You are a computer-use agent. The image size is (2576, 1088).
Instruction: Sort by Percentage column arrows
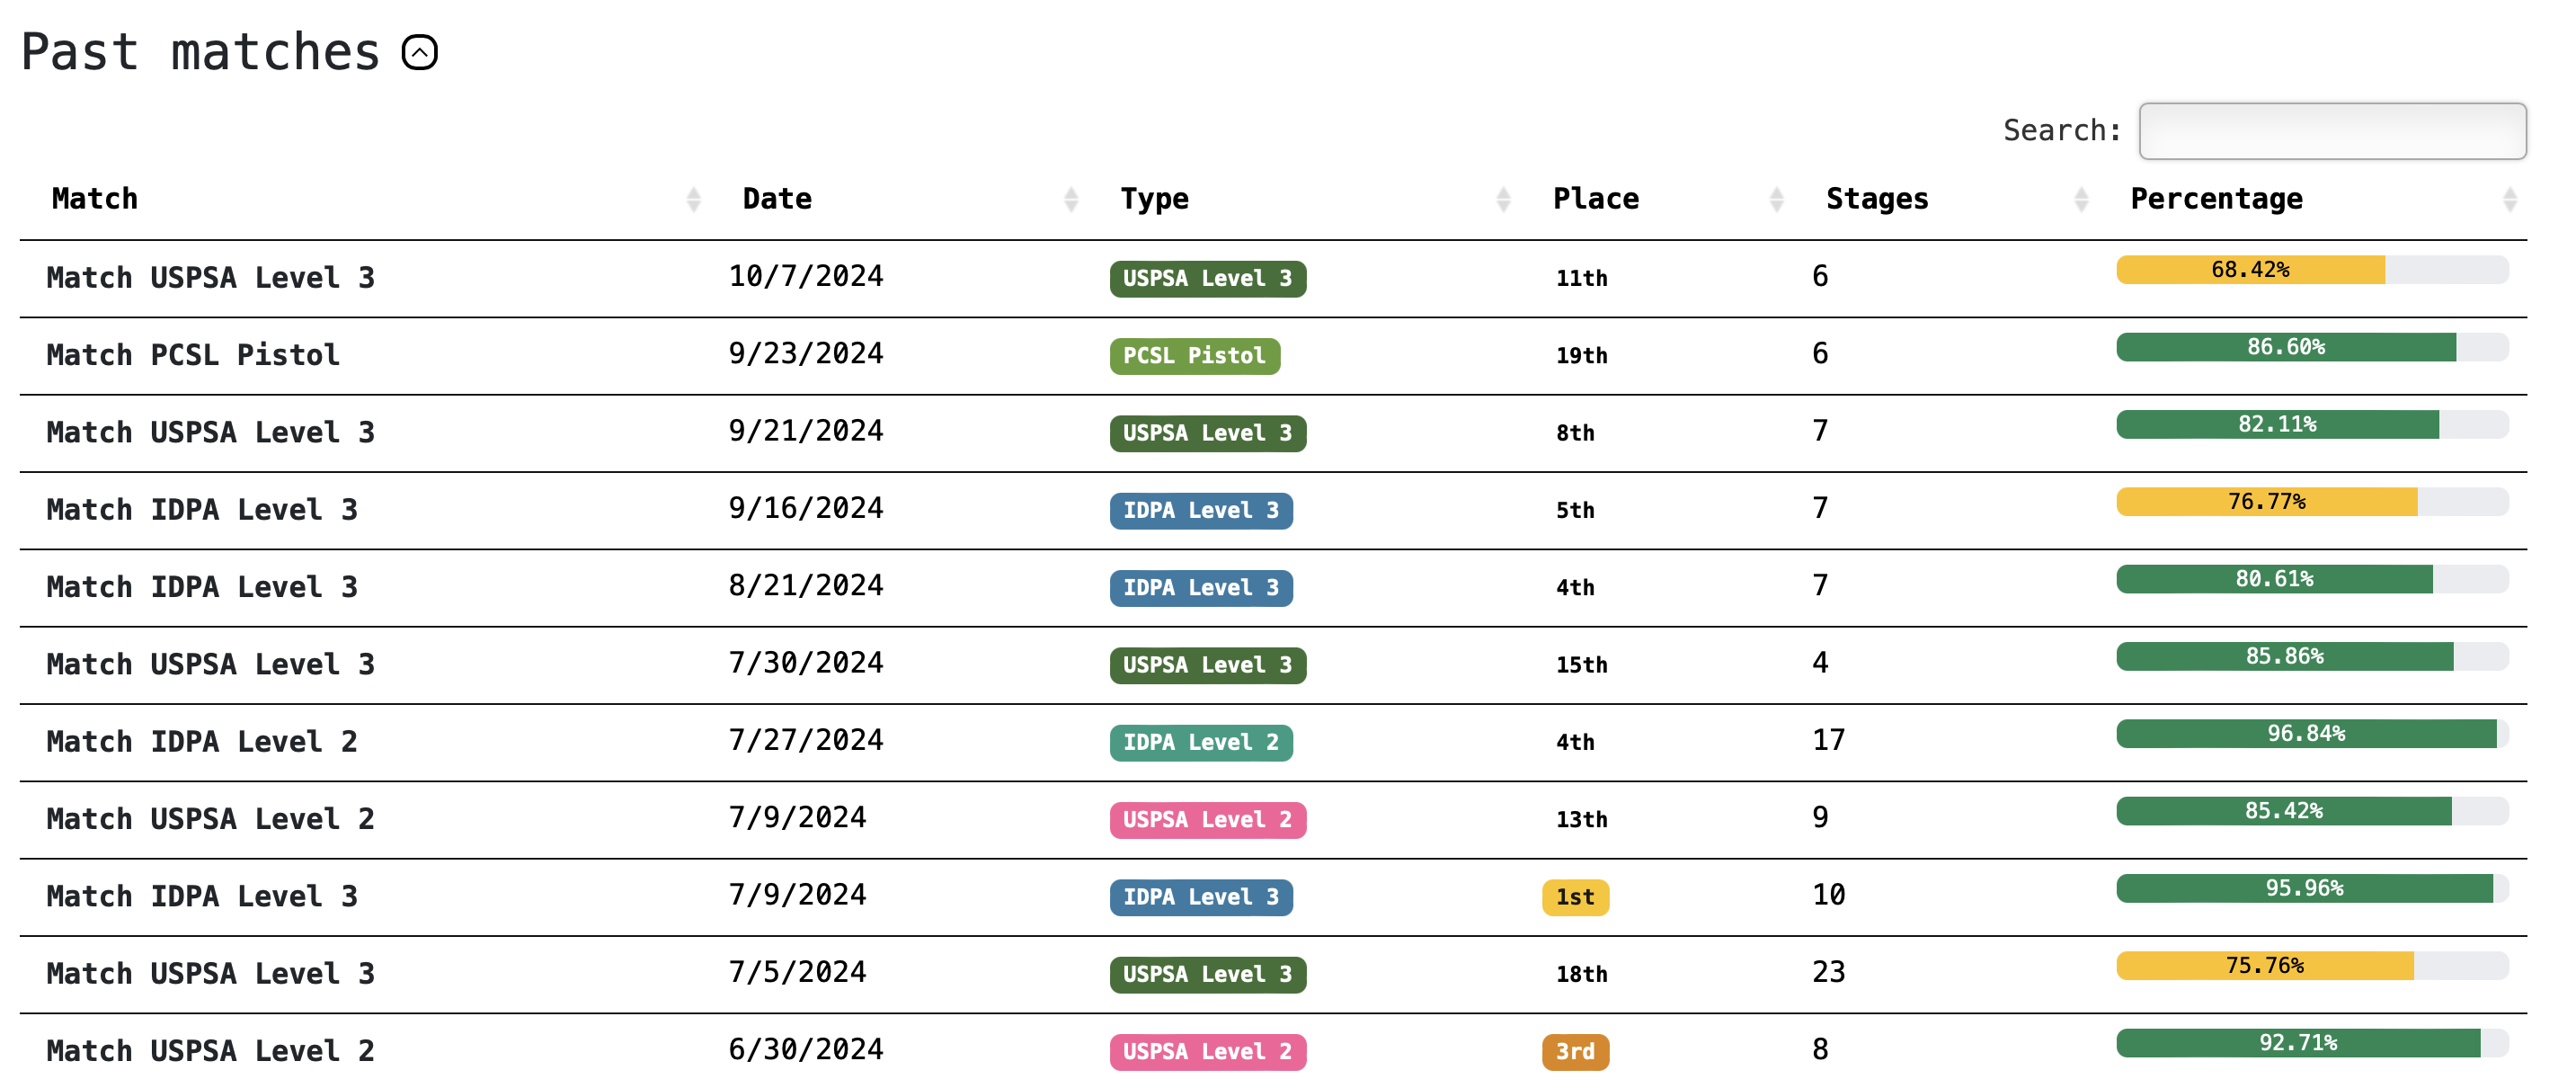pyautogui.click(x=2509, y=199)
